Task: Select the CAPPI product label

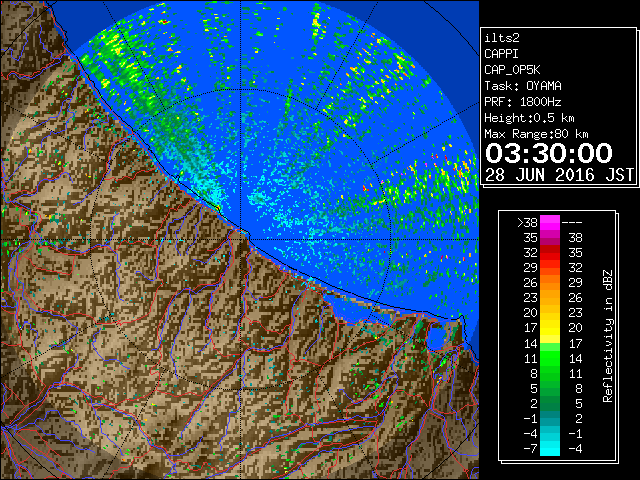Action: pyautogui.click(x=501, y=54)
